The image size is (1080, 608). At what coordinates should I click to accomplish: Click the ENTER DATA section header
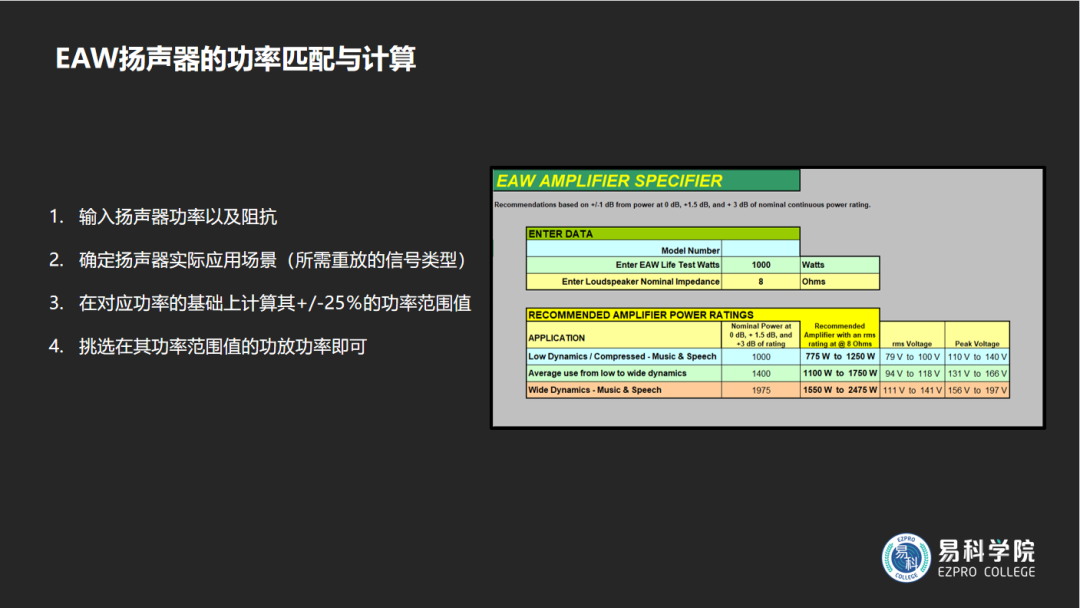pyautogui.click(x=663, y=233)
